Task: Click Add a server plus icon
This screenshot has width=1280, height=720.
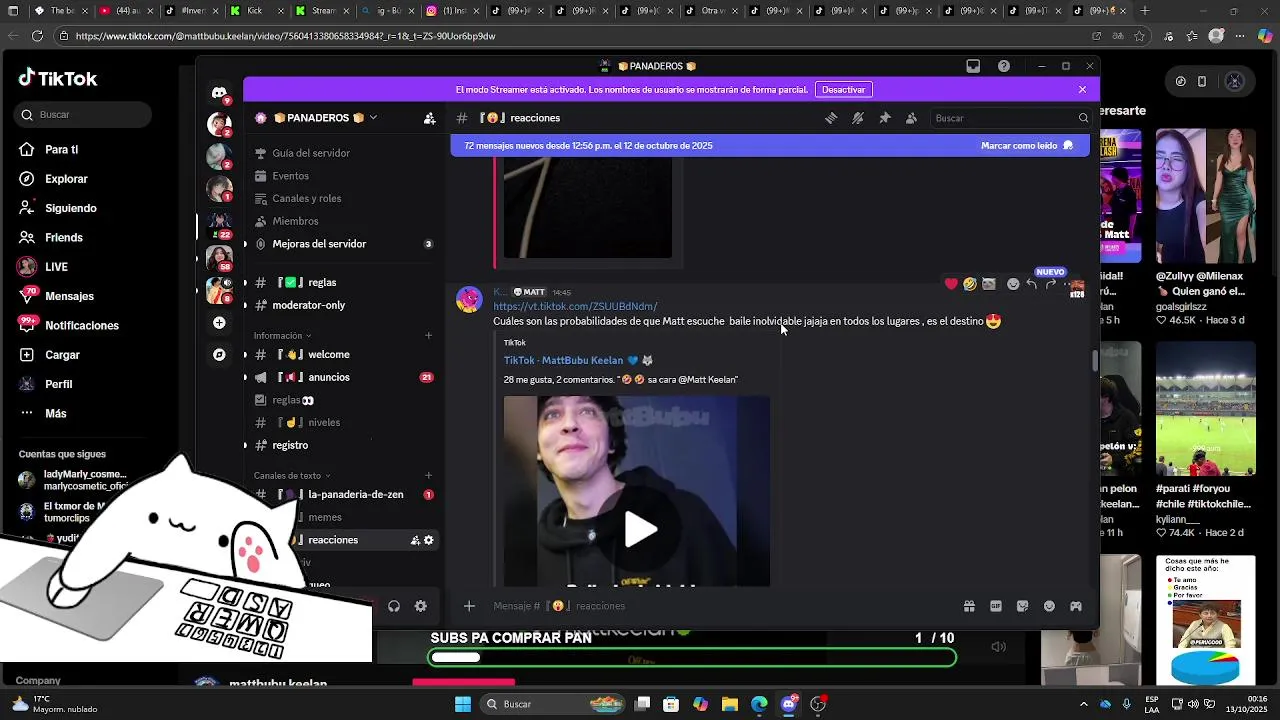Action: (x=219, y=323)
